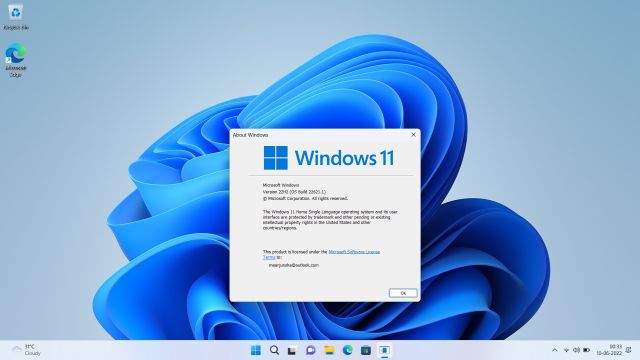
Task: Click the battery tray icon
Action: click(587, 350)
